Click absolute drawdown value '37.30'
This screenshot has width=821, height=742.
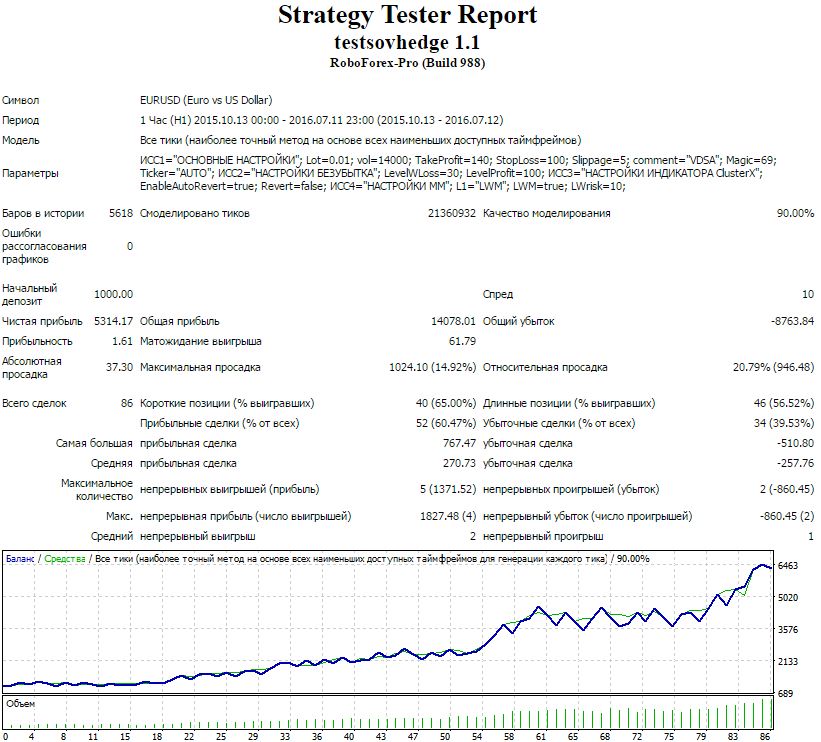click(119, 368)
